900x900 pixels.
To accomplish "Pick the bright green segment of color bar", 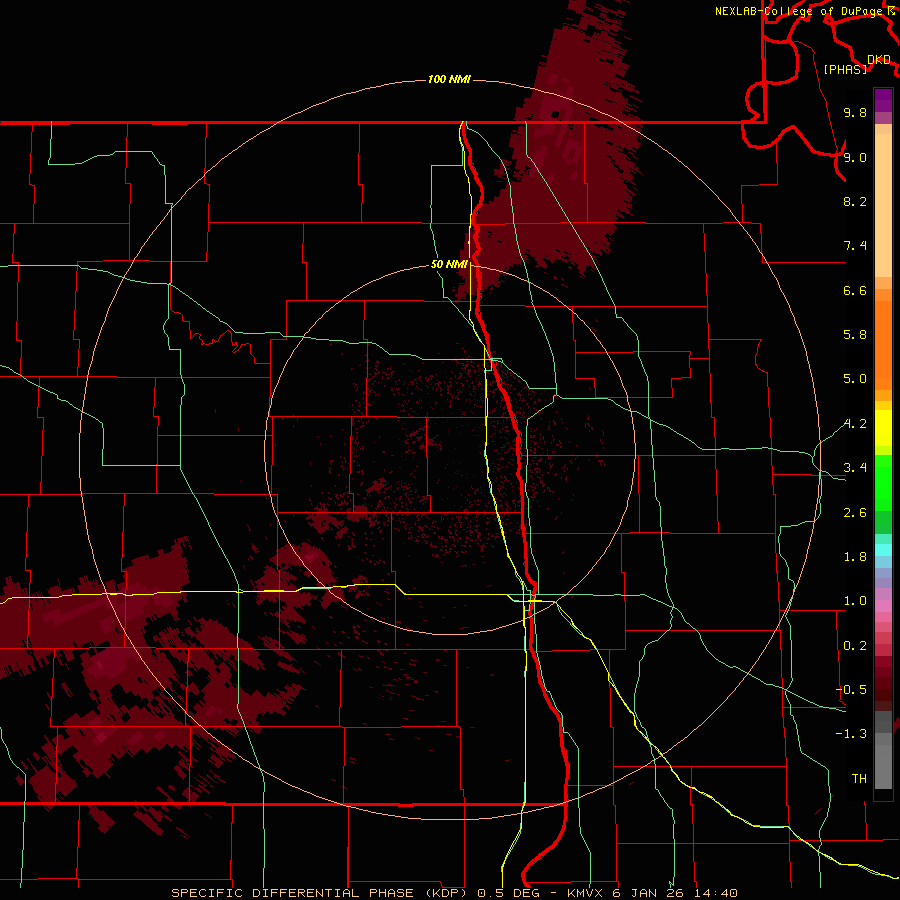I will click(x=883, y=482).
